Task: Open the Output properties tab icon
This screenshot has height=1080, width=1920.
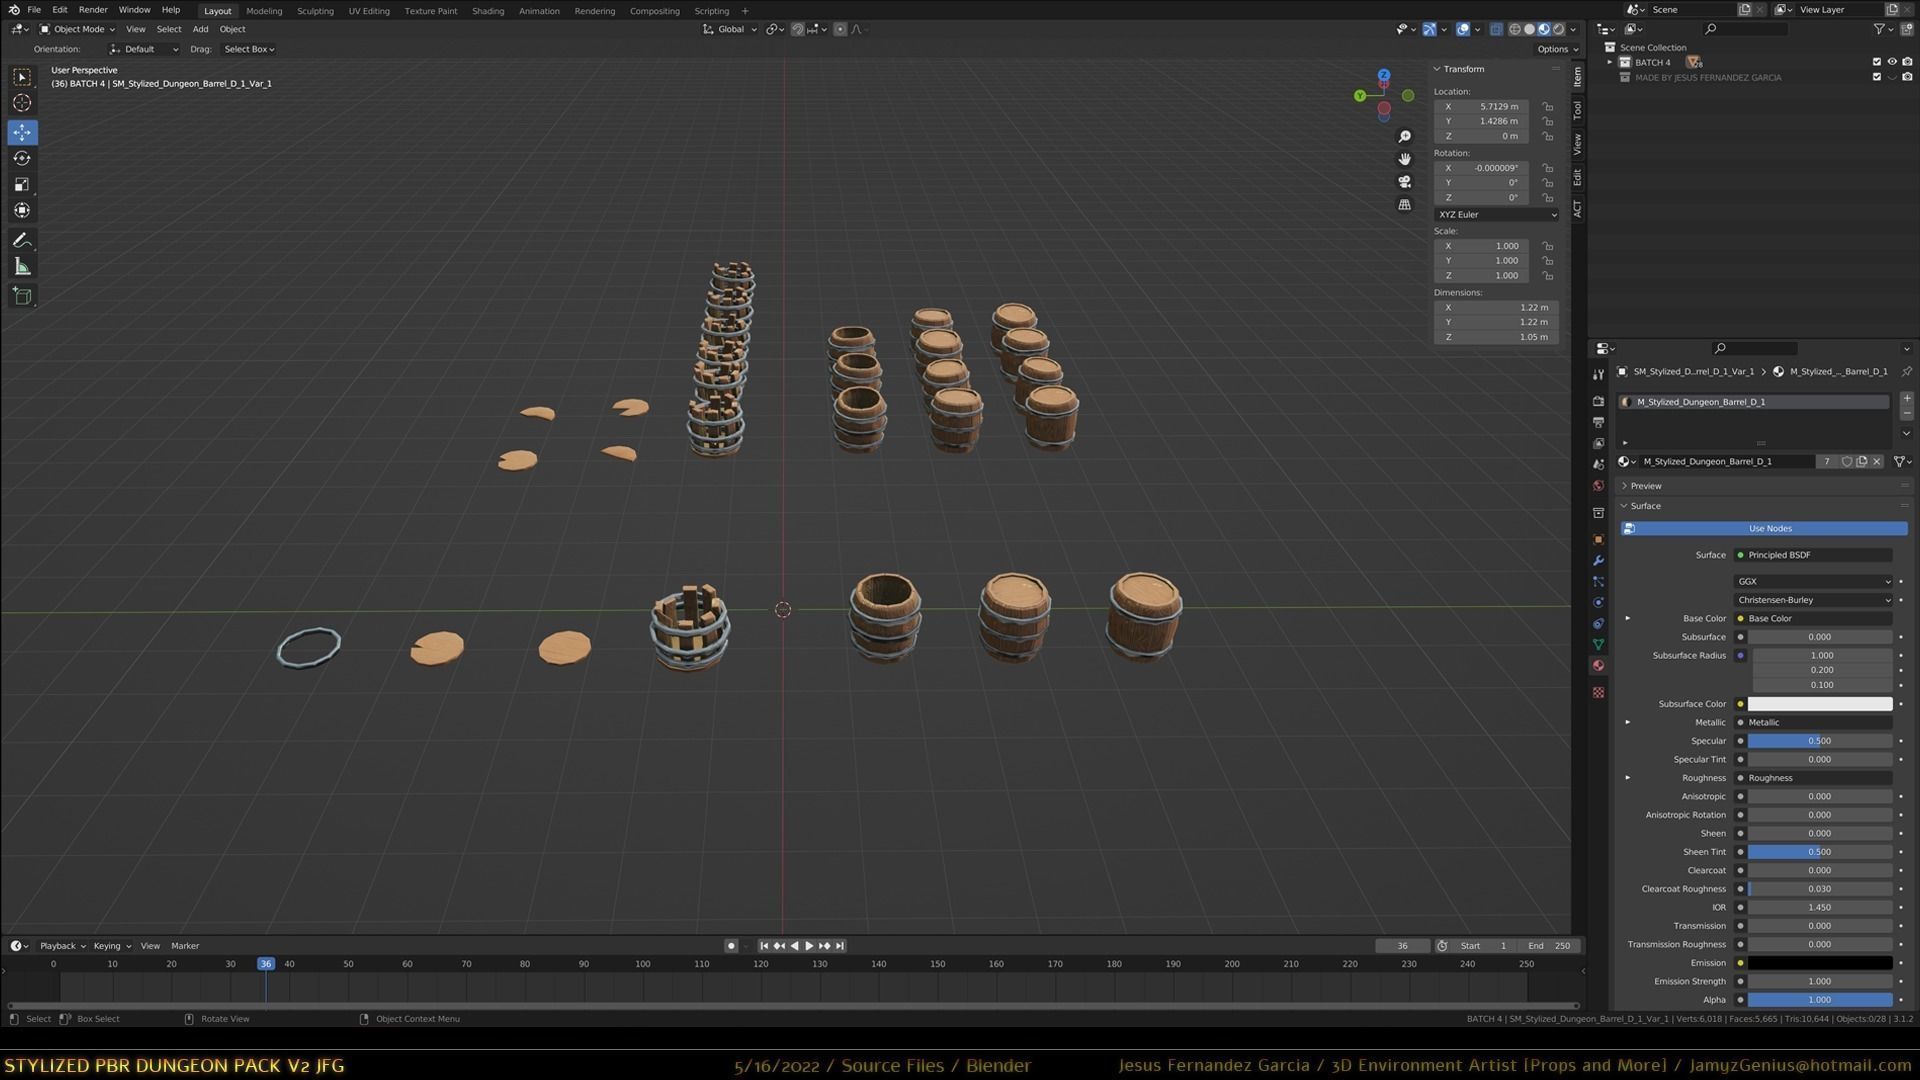Action: tap(1598, 422)
